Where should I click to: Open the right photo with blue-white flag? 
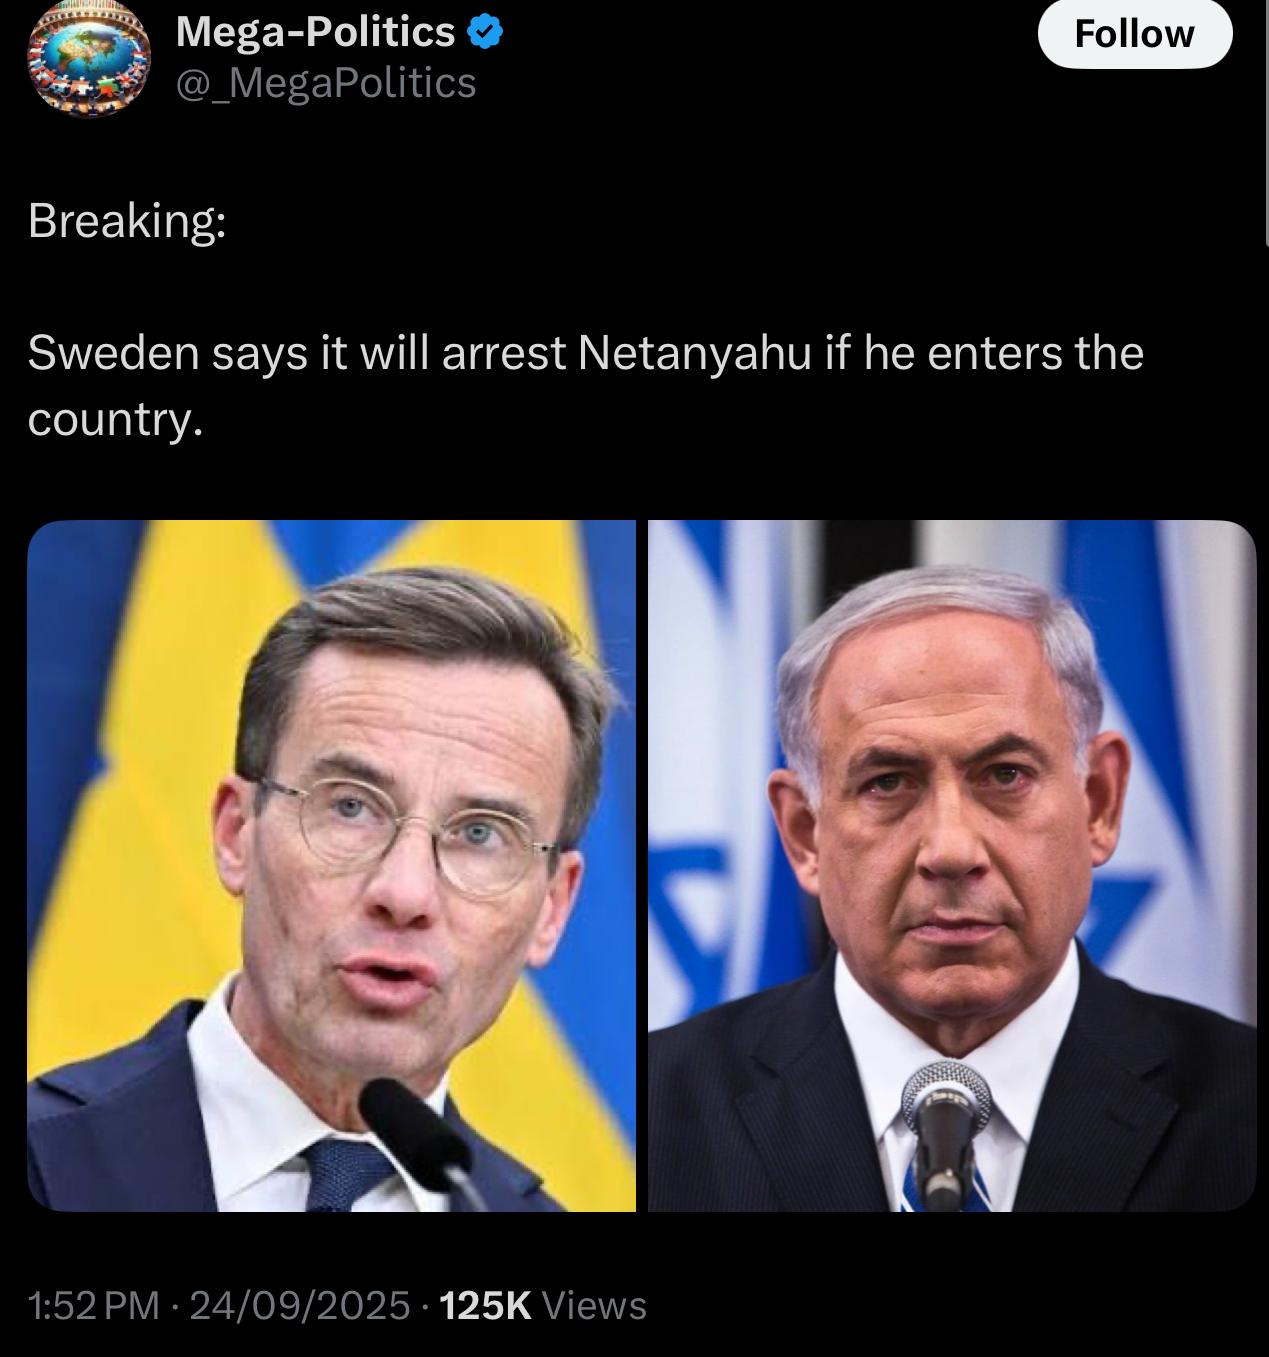coord(952,866)
